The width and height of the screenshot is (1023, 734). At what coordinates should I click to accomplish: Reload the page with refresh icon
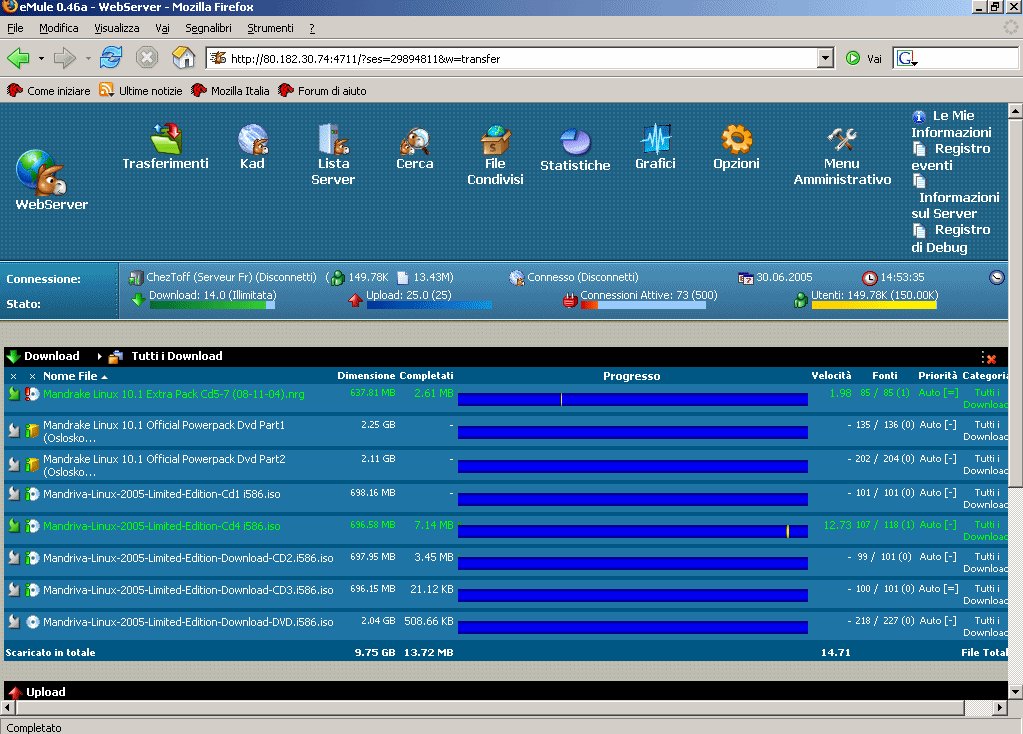pyautogui.click(x=111, y=57)
